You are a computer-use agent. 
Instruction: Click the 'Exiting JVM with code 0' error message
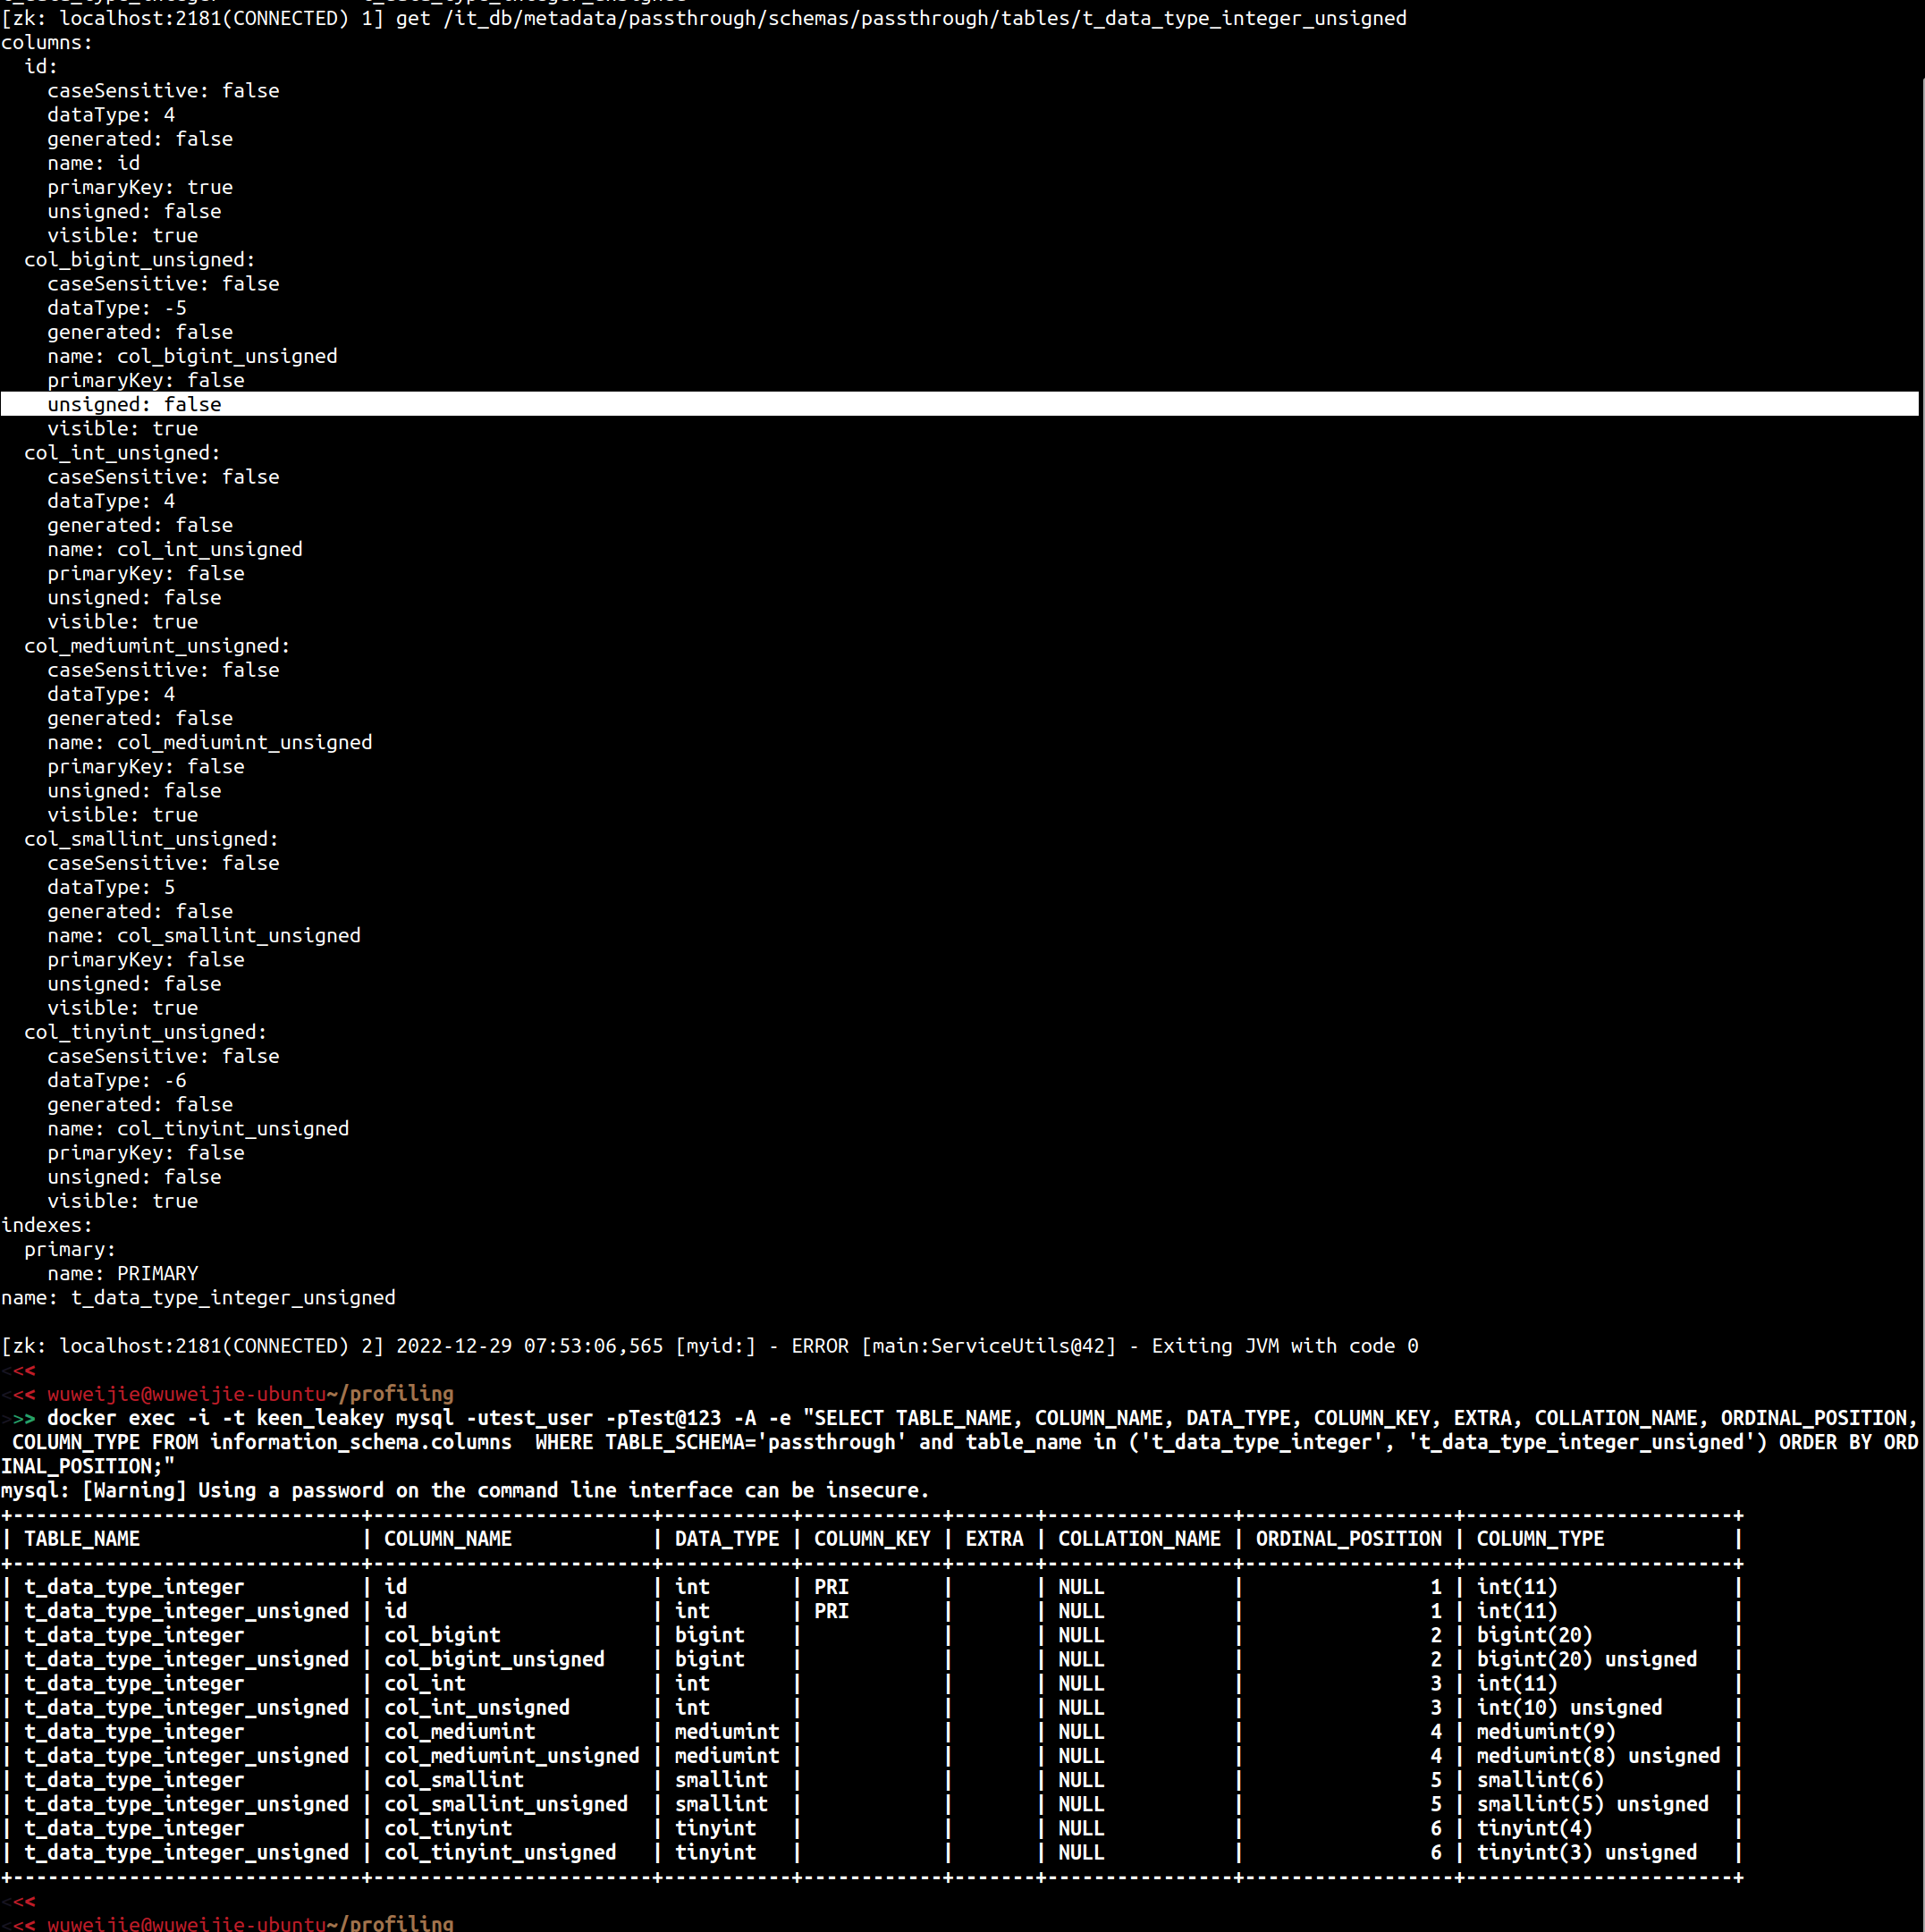1284,1346
